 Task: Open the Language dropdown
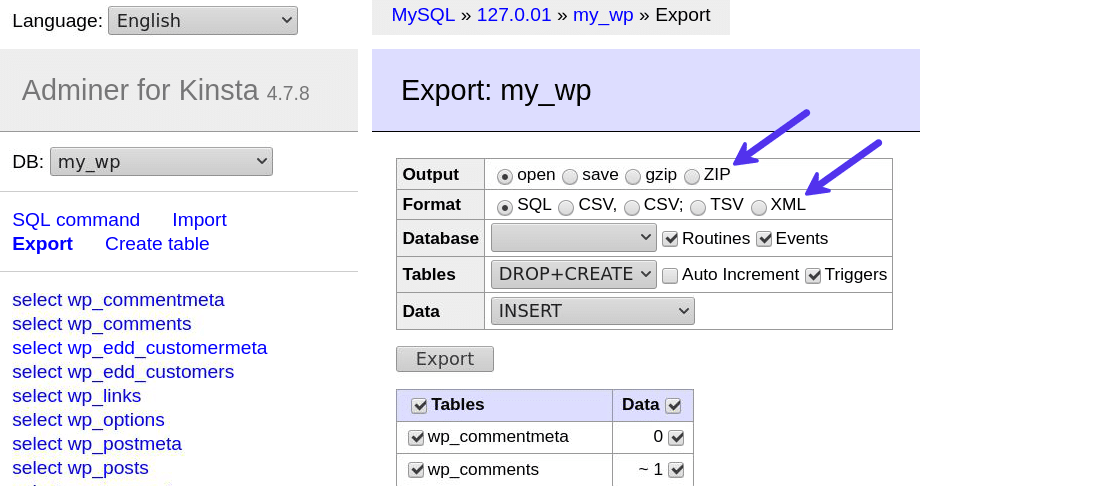click(203, 21)
